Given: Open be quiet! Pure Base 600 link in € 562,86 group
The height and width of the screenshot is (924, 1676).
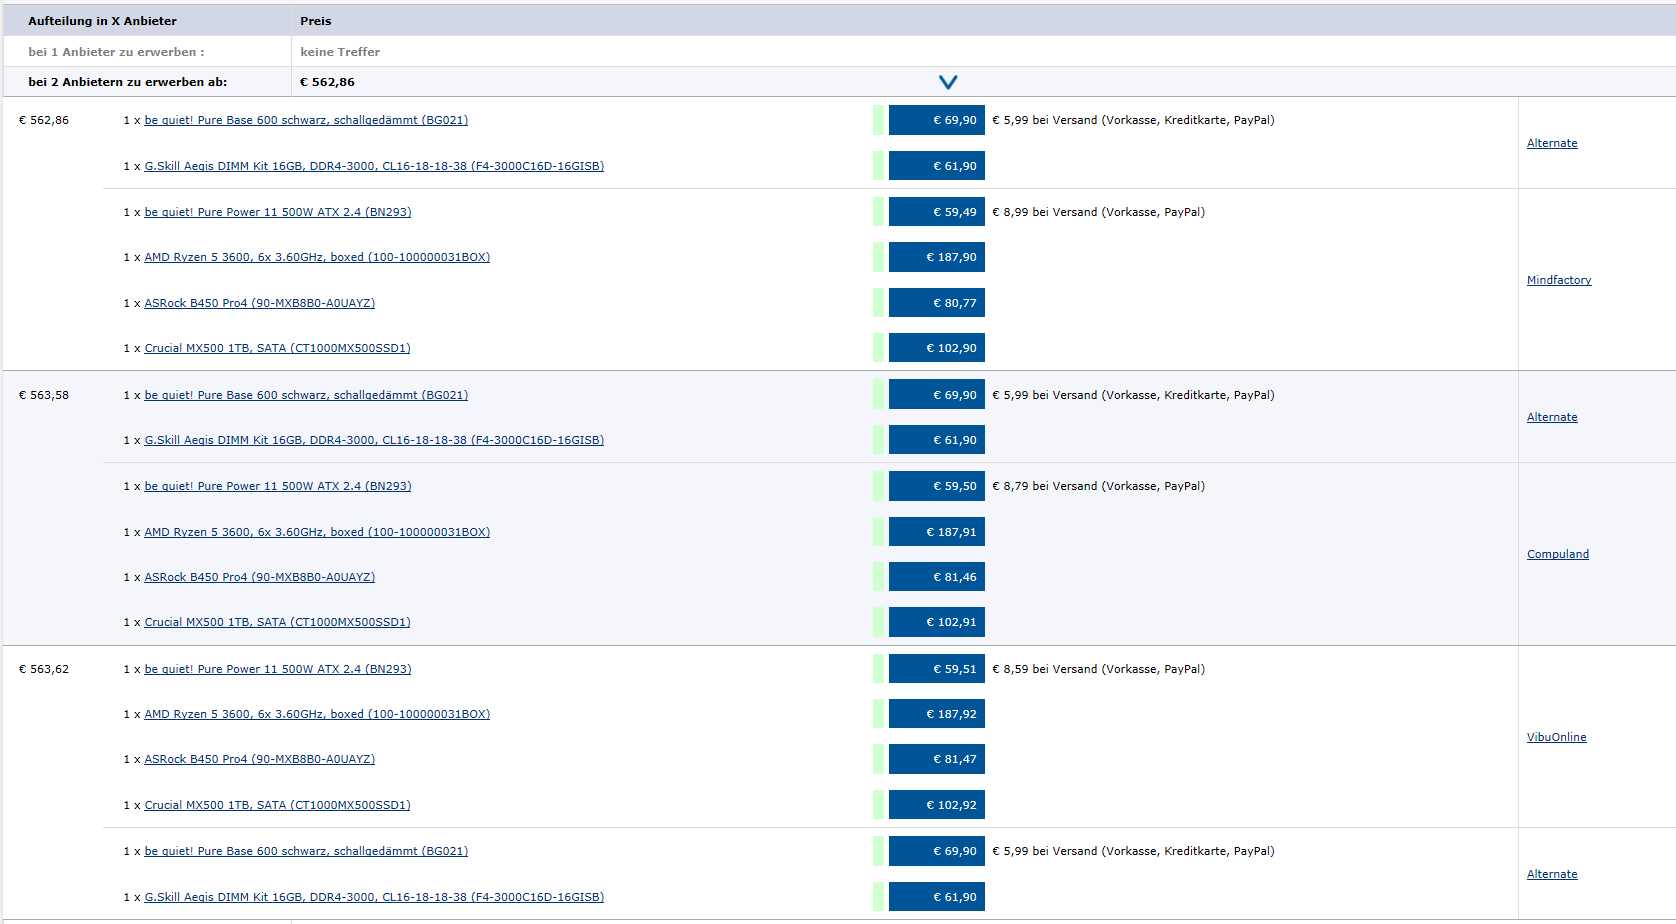Looking at the screenshot, I should pos(306,120).
